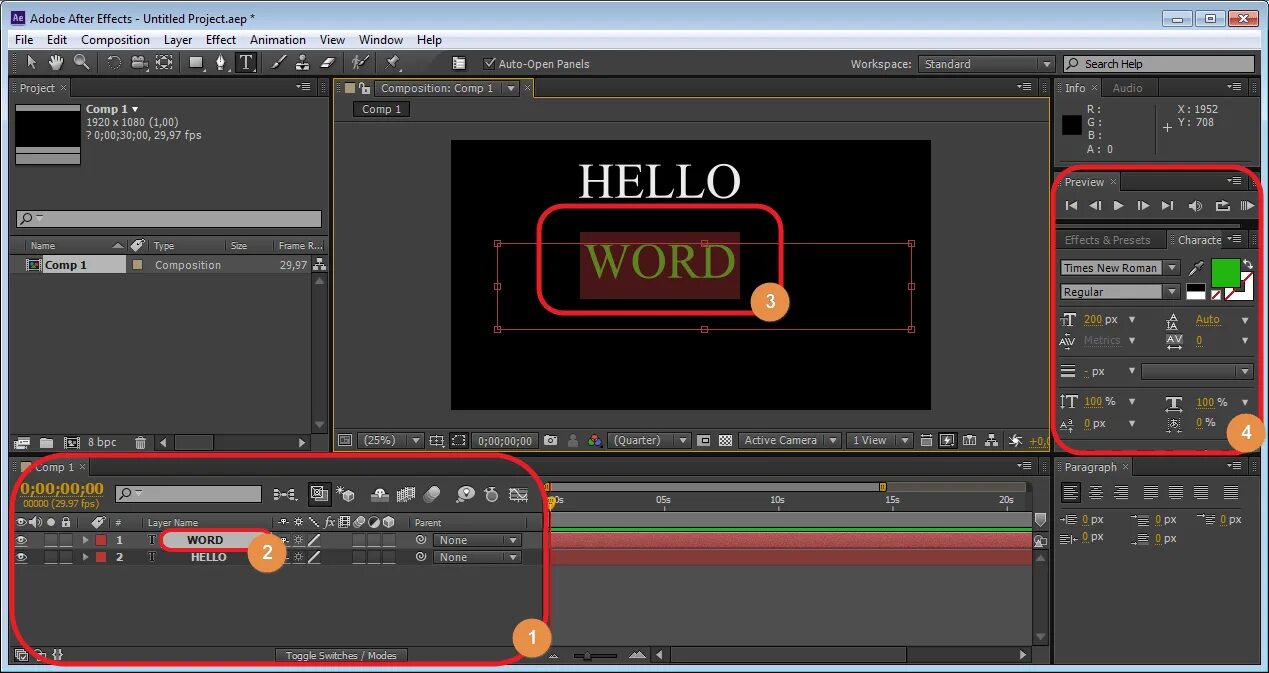The image size is (1269, 673).
Task: Expand the WORD layer properties triangle
Action: 85,540
